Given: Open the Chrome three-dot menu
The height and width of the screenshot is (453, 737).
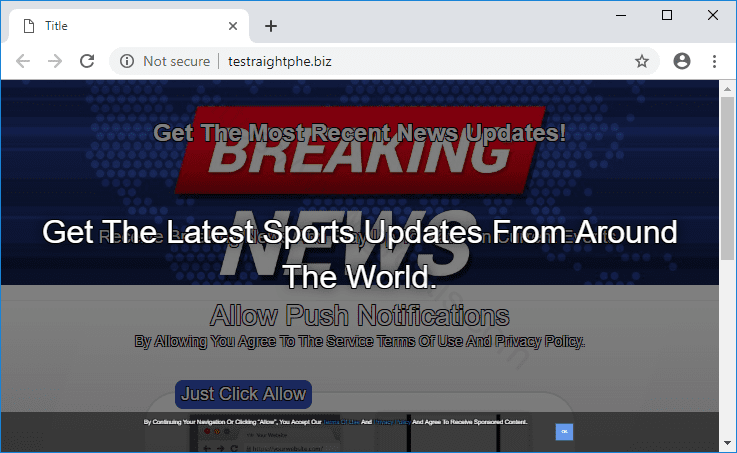Looking at the screenshot, I should (x=714, y=61).
